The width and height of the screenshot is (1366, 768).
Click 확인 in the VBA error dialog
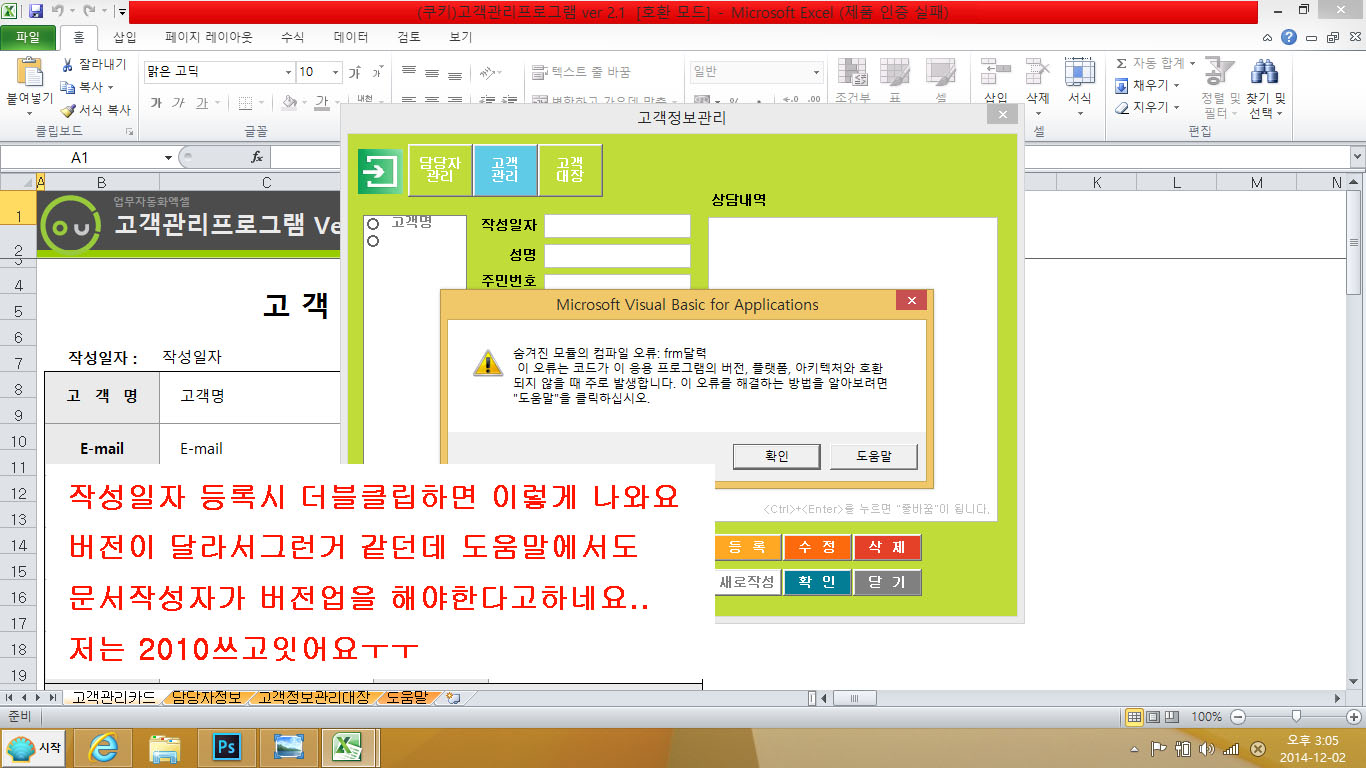pos(777,456)
